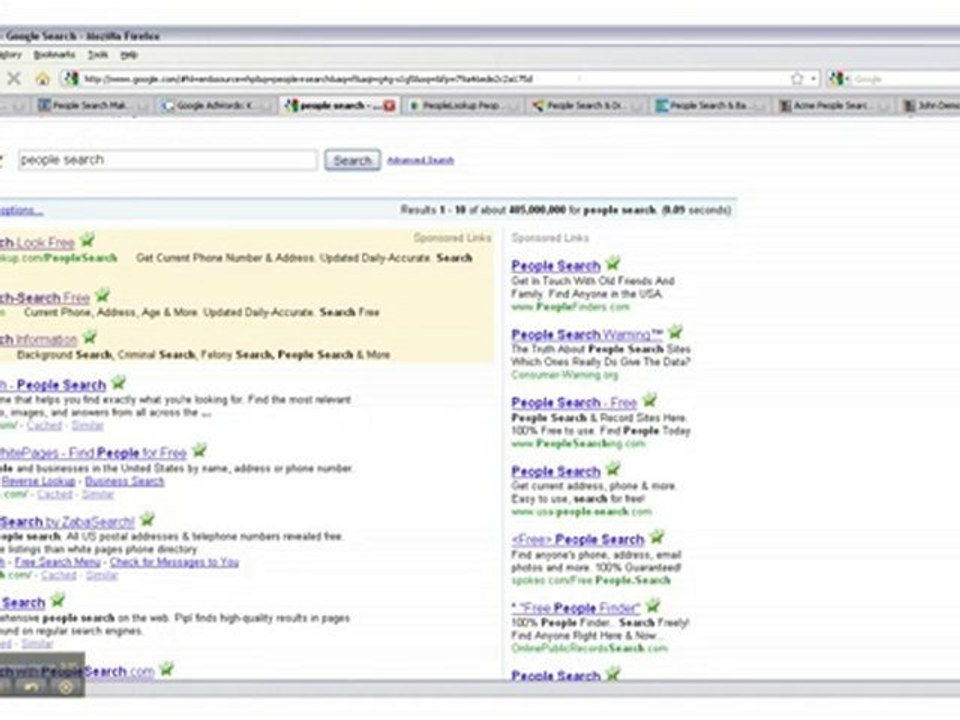Open the Similar link under ZabaSearch result

102,575
